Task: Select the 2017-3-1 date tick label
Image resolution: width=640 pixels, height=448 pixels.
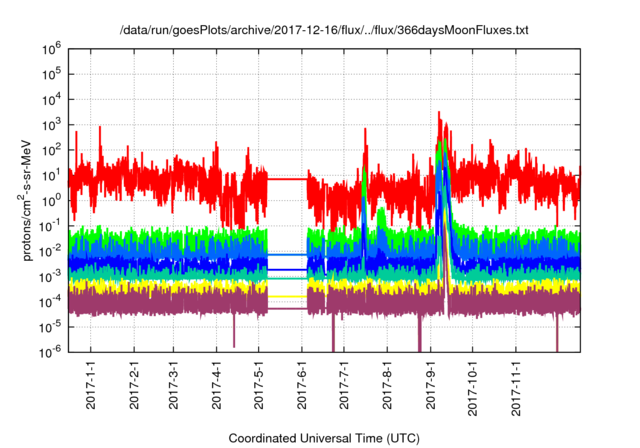Action: point(173,386)
